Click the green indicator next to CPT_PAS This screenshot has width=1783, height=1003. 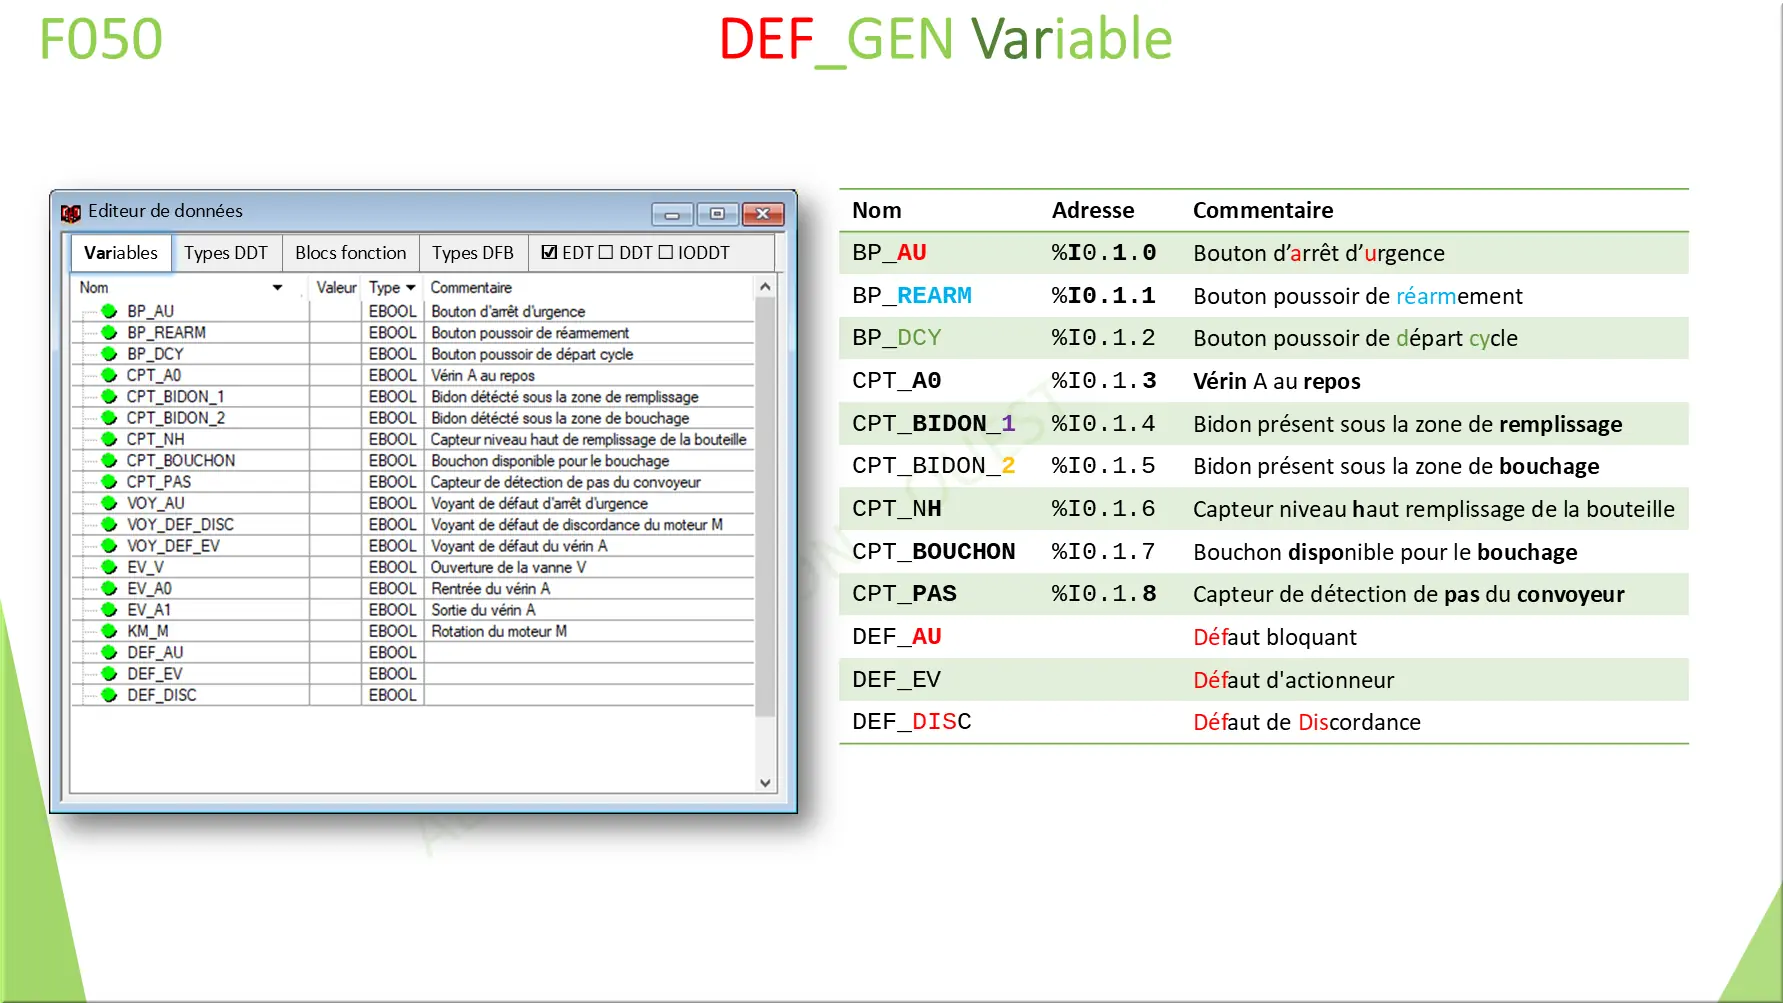pos(108,482)
